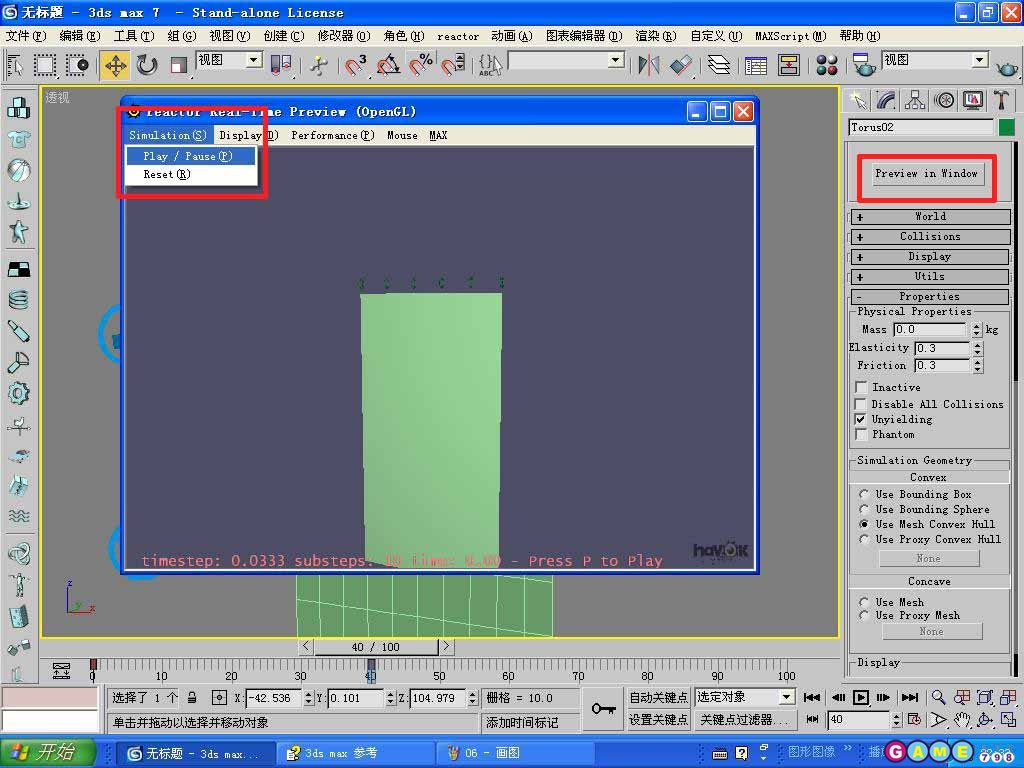Open the Display panel tab icon
The image size is (1024, 768).
973,100
